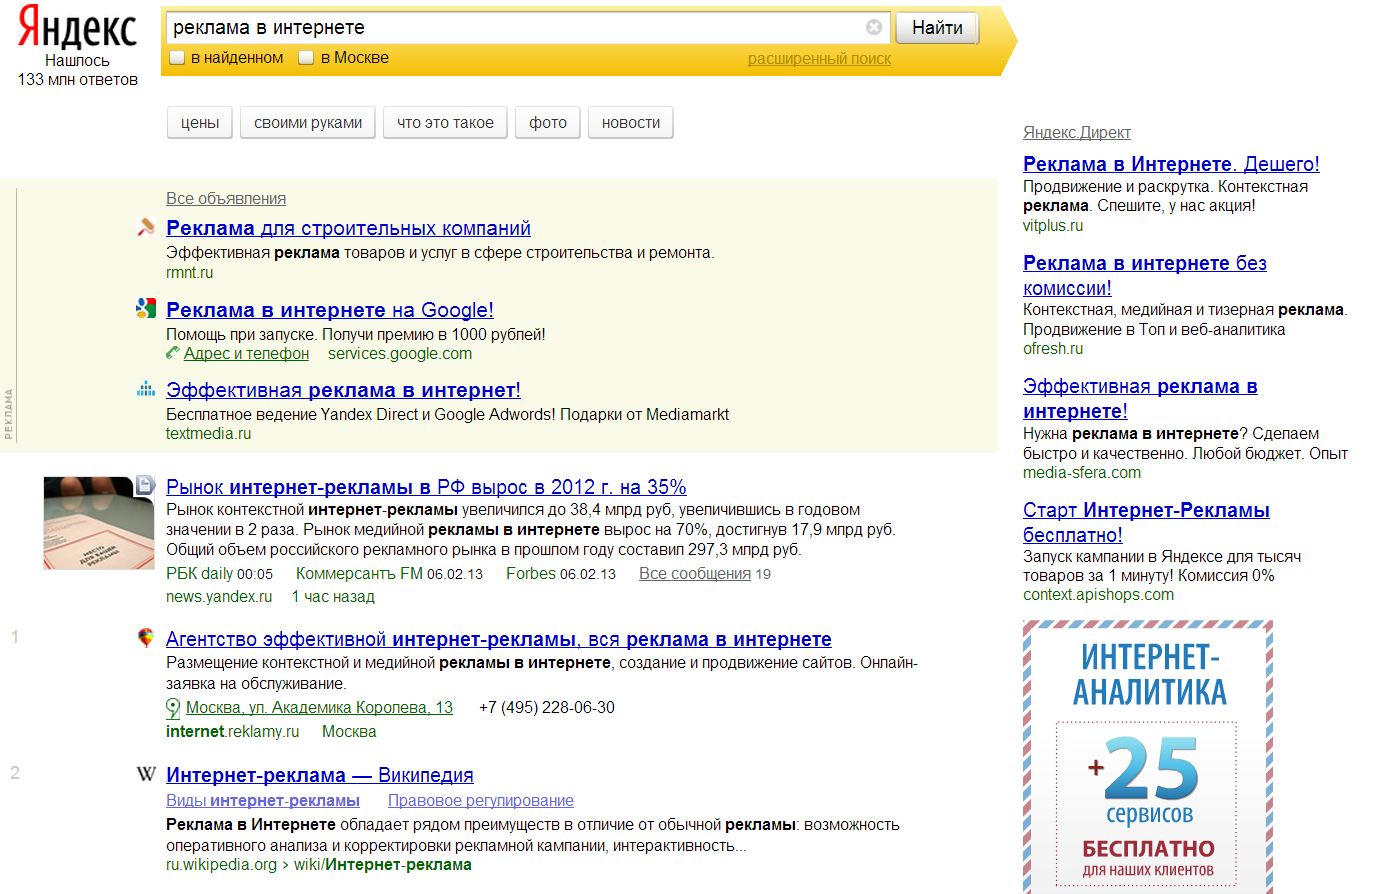
Task: Click the Интернет-Аналитика banner ad
Action: pyautogui.click(x=1148, y=757)
